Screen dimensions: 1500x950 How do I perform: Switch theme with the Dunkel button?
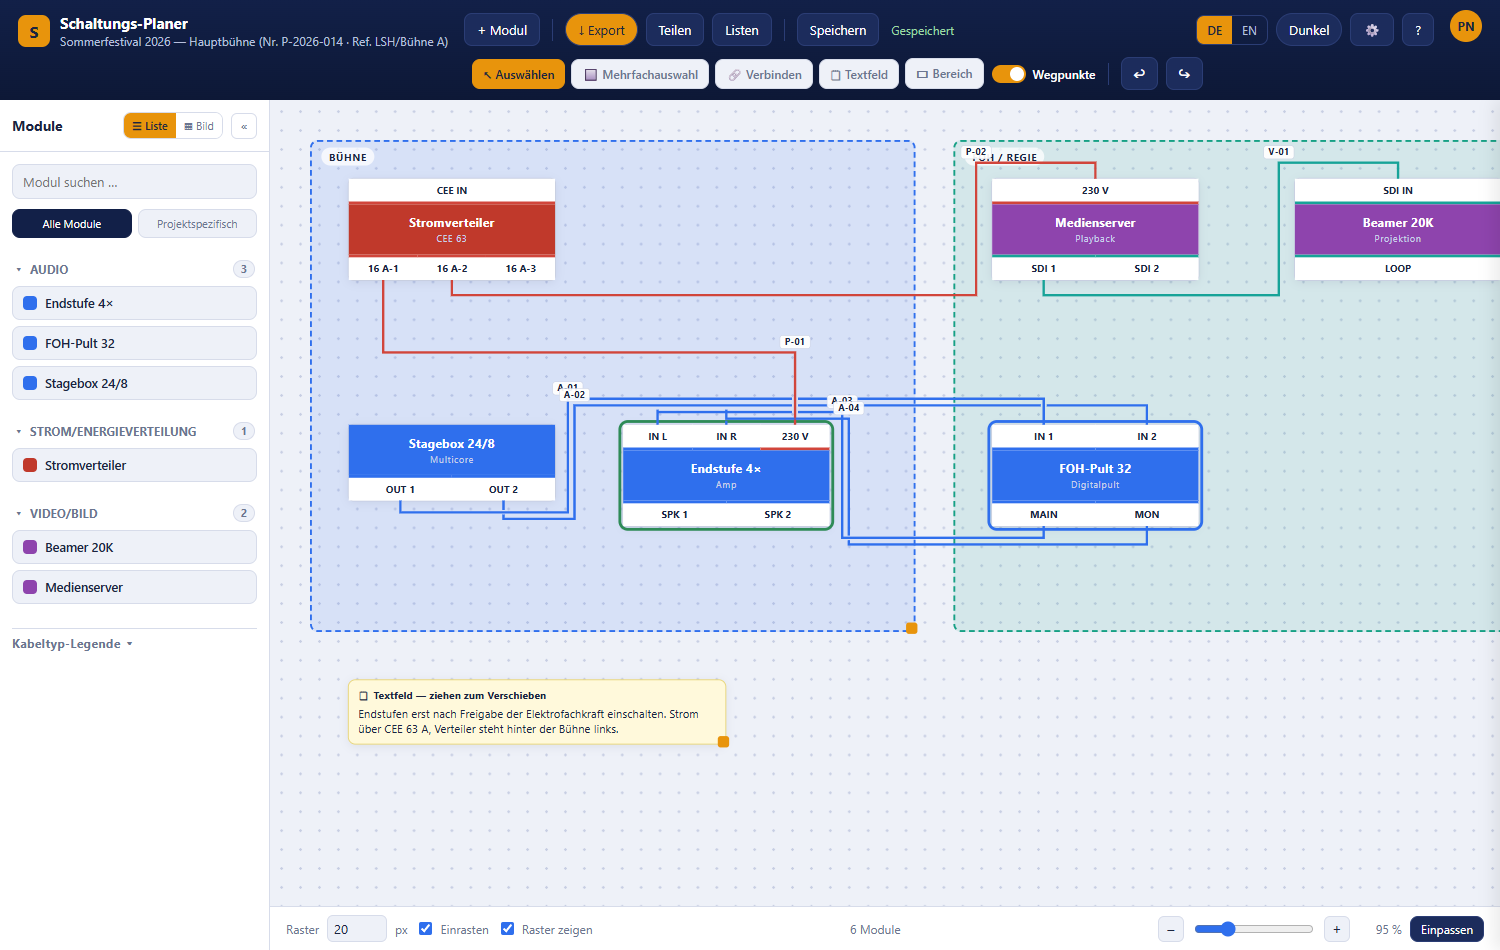pos(1309,30)
